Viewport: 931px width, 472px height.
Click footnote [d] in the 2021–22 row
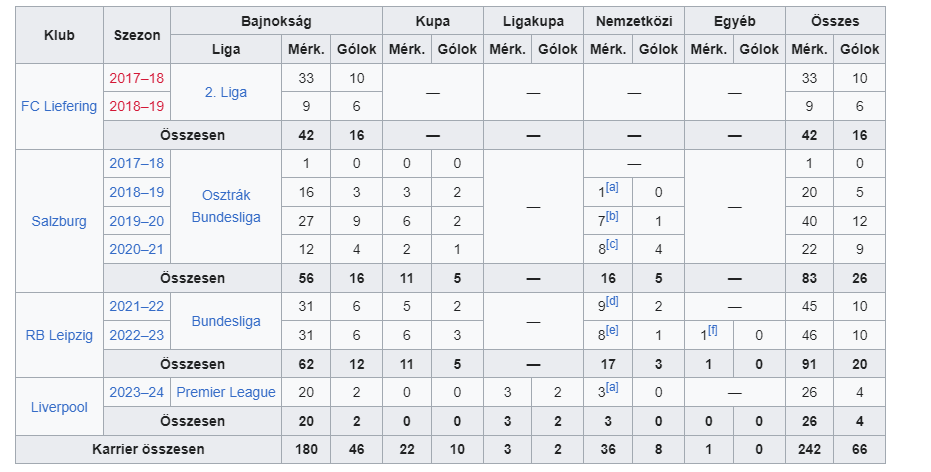[613, 303]
